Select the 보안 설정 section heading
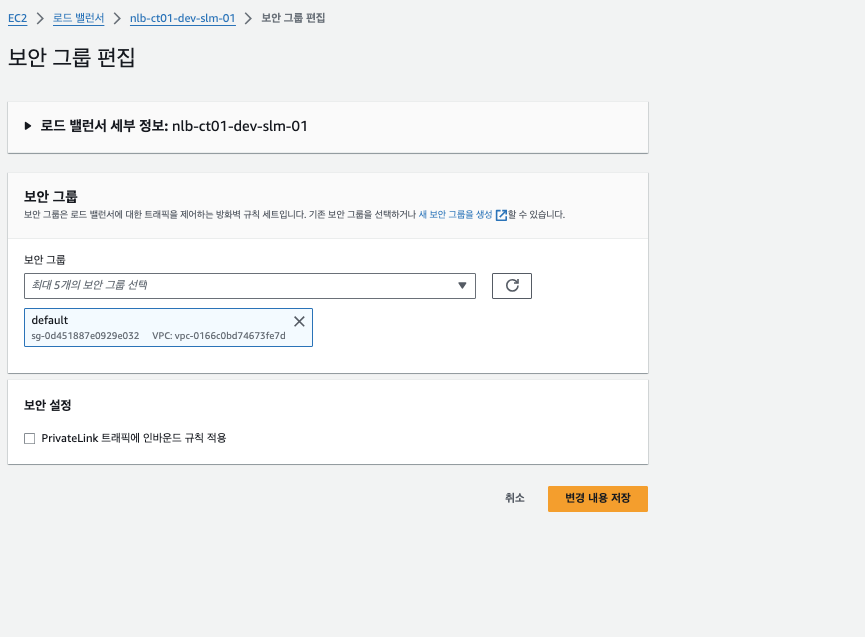 47,405
